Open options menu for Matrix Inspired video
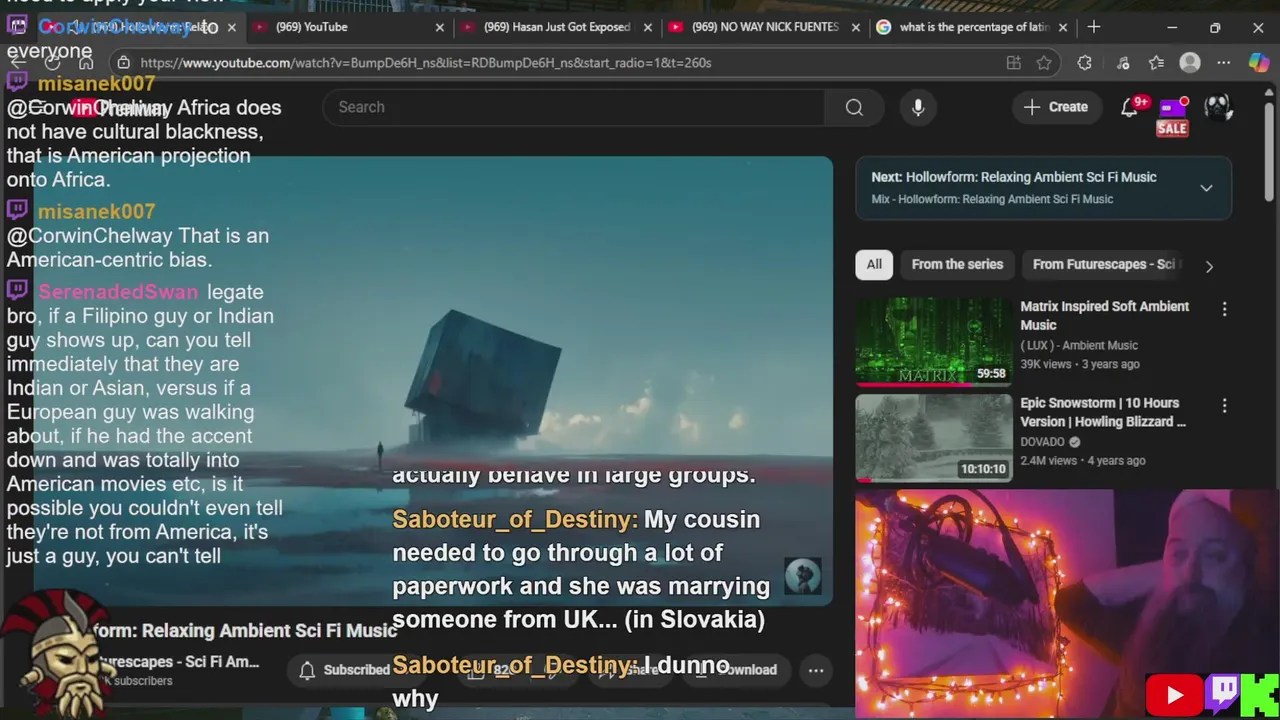 1224,309
